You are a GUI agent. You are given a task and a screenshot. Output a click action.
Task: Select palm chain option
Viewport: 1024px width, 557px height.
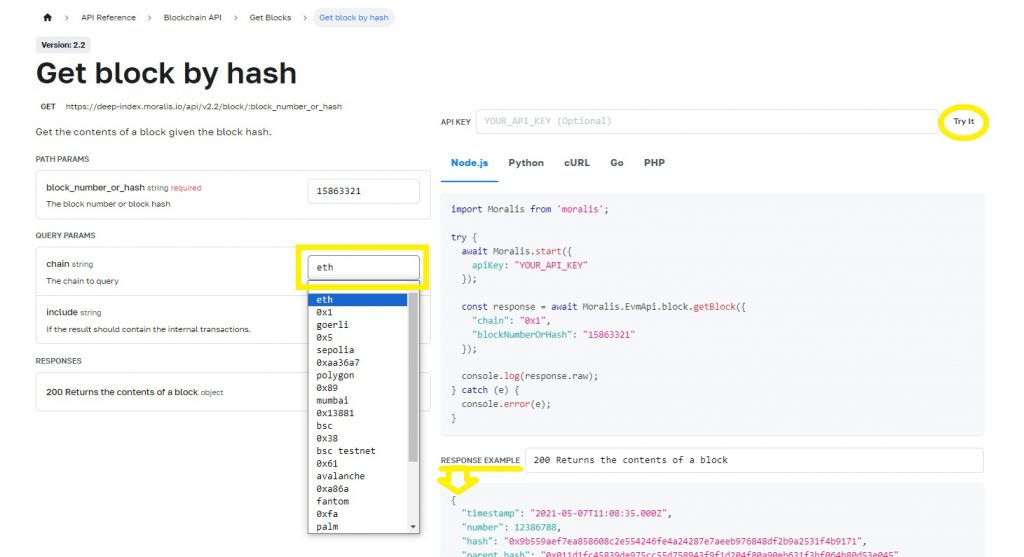358,527
